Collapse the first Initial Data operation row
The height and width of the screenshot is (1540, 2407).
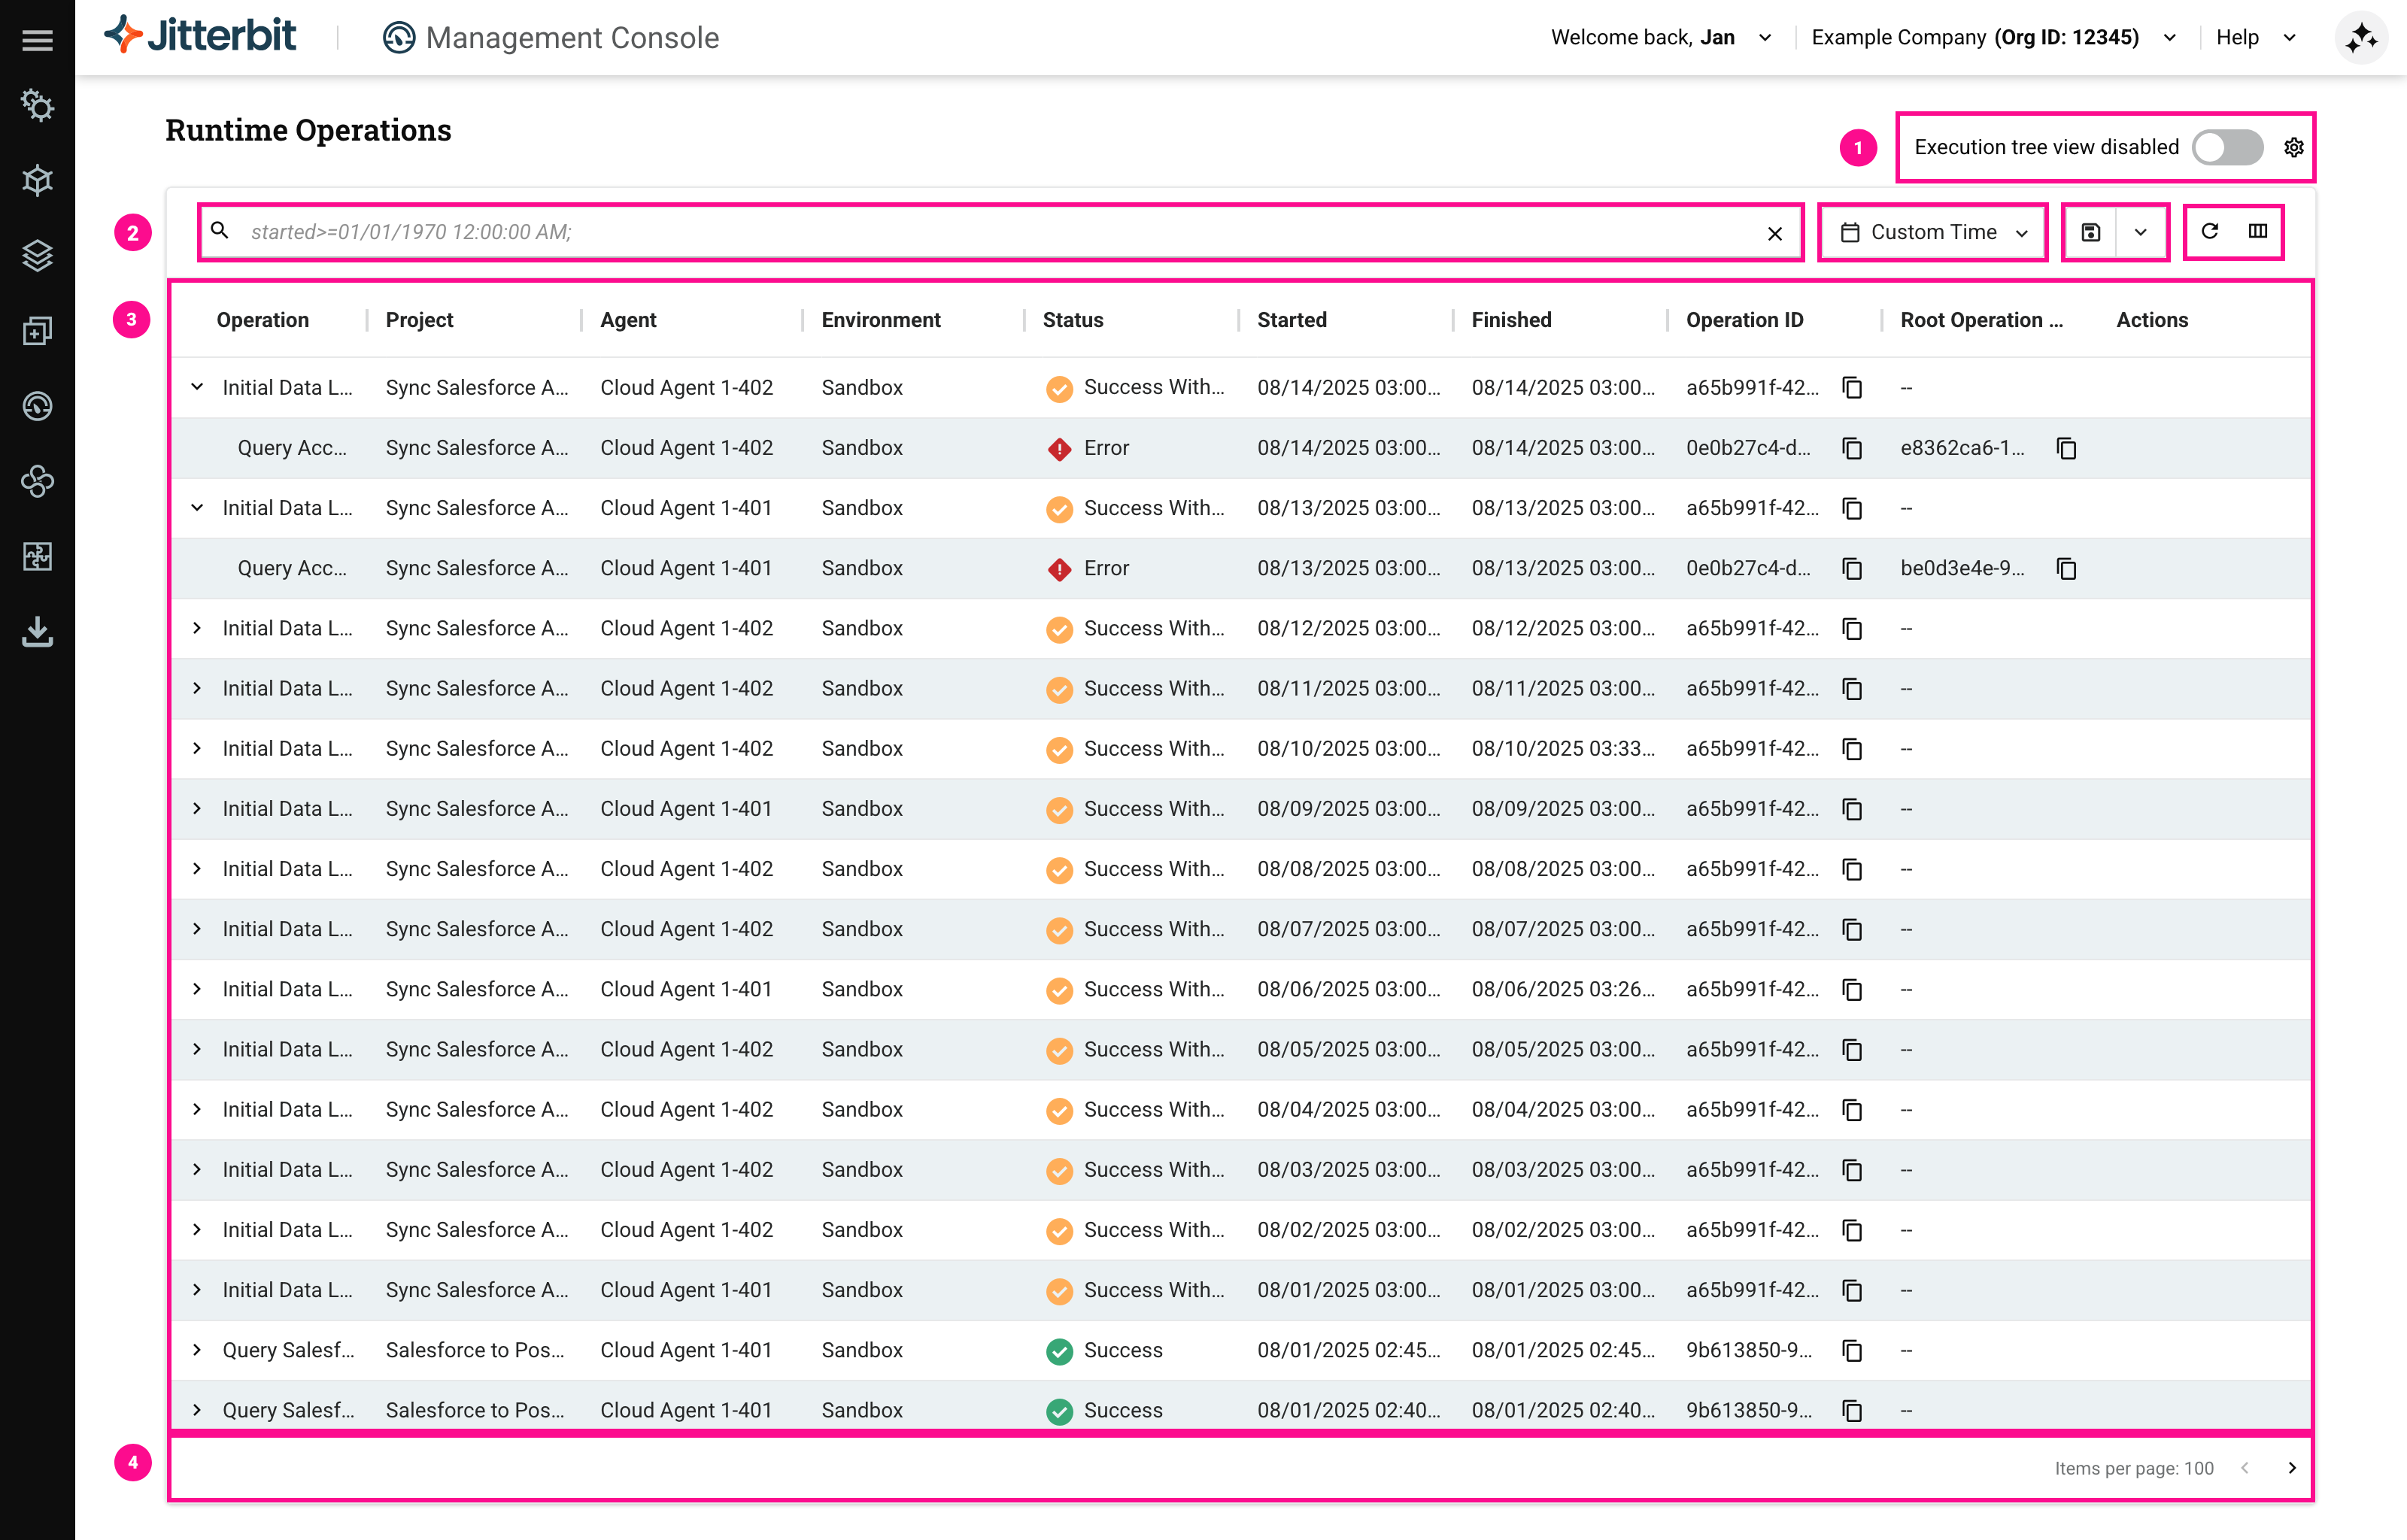point(196,388)
